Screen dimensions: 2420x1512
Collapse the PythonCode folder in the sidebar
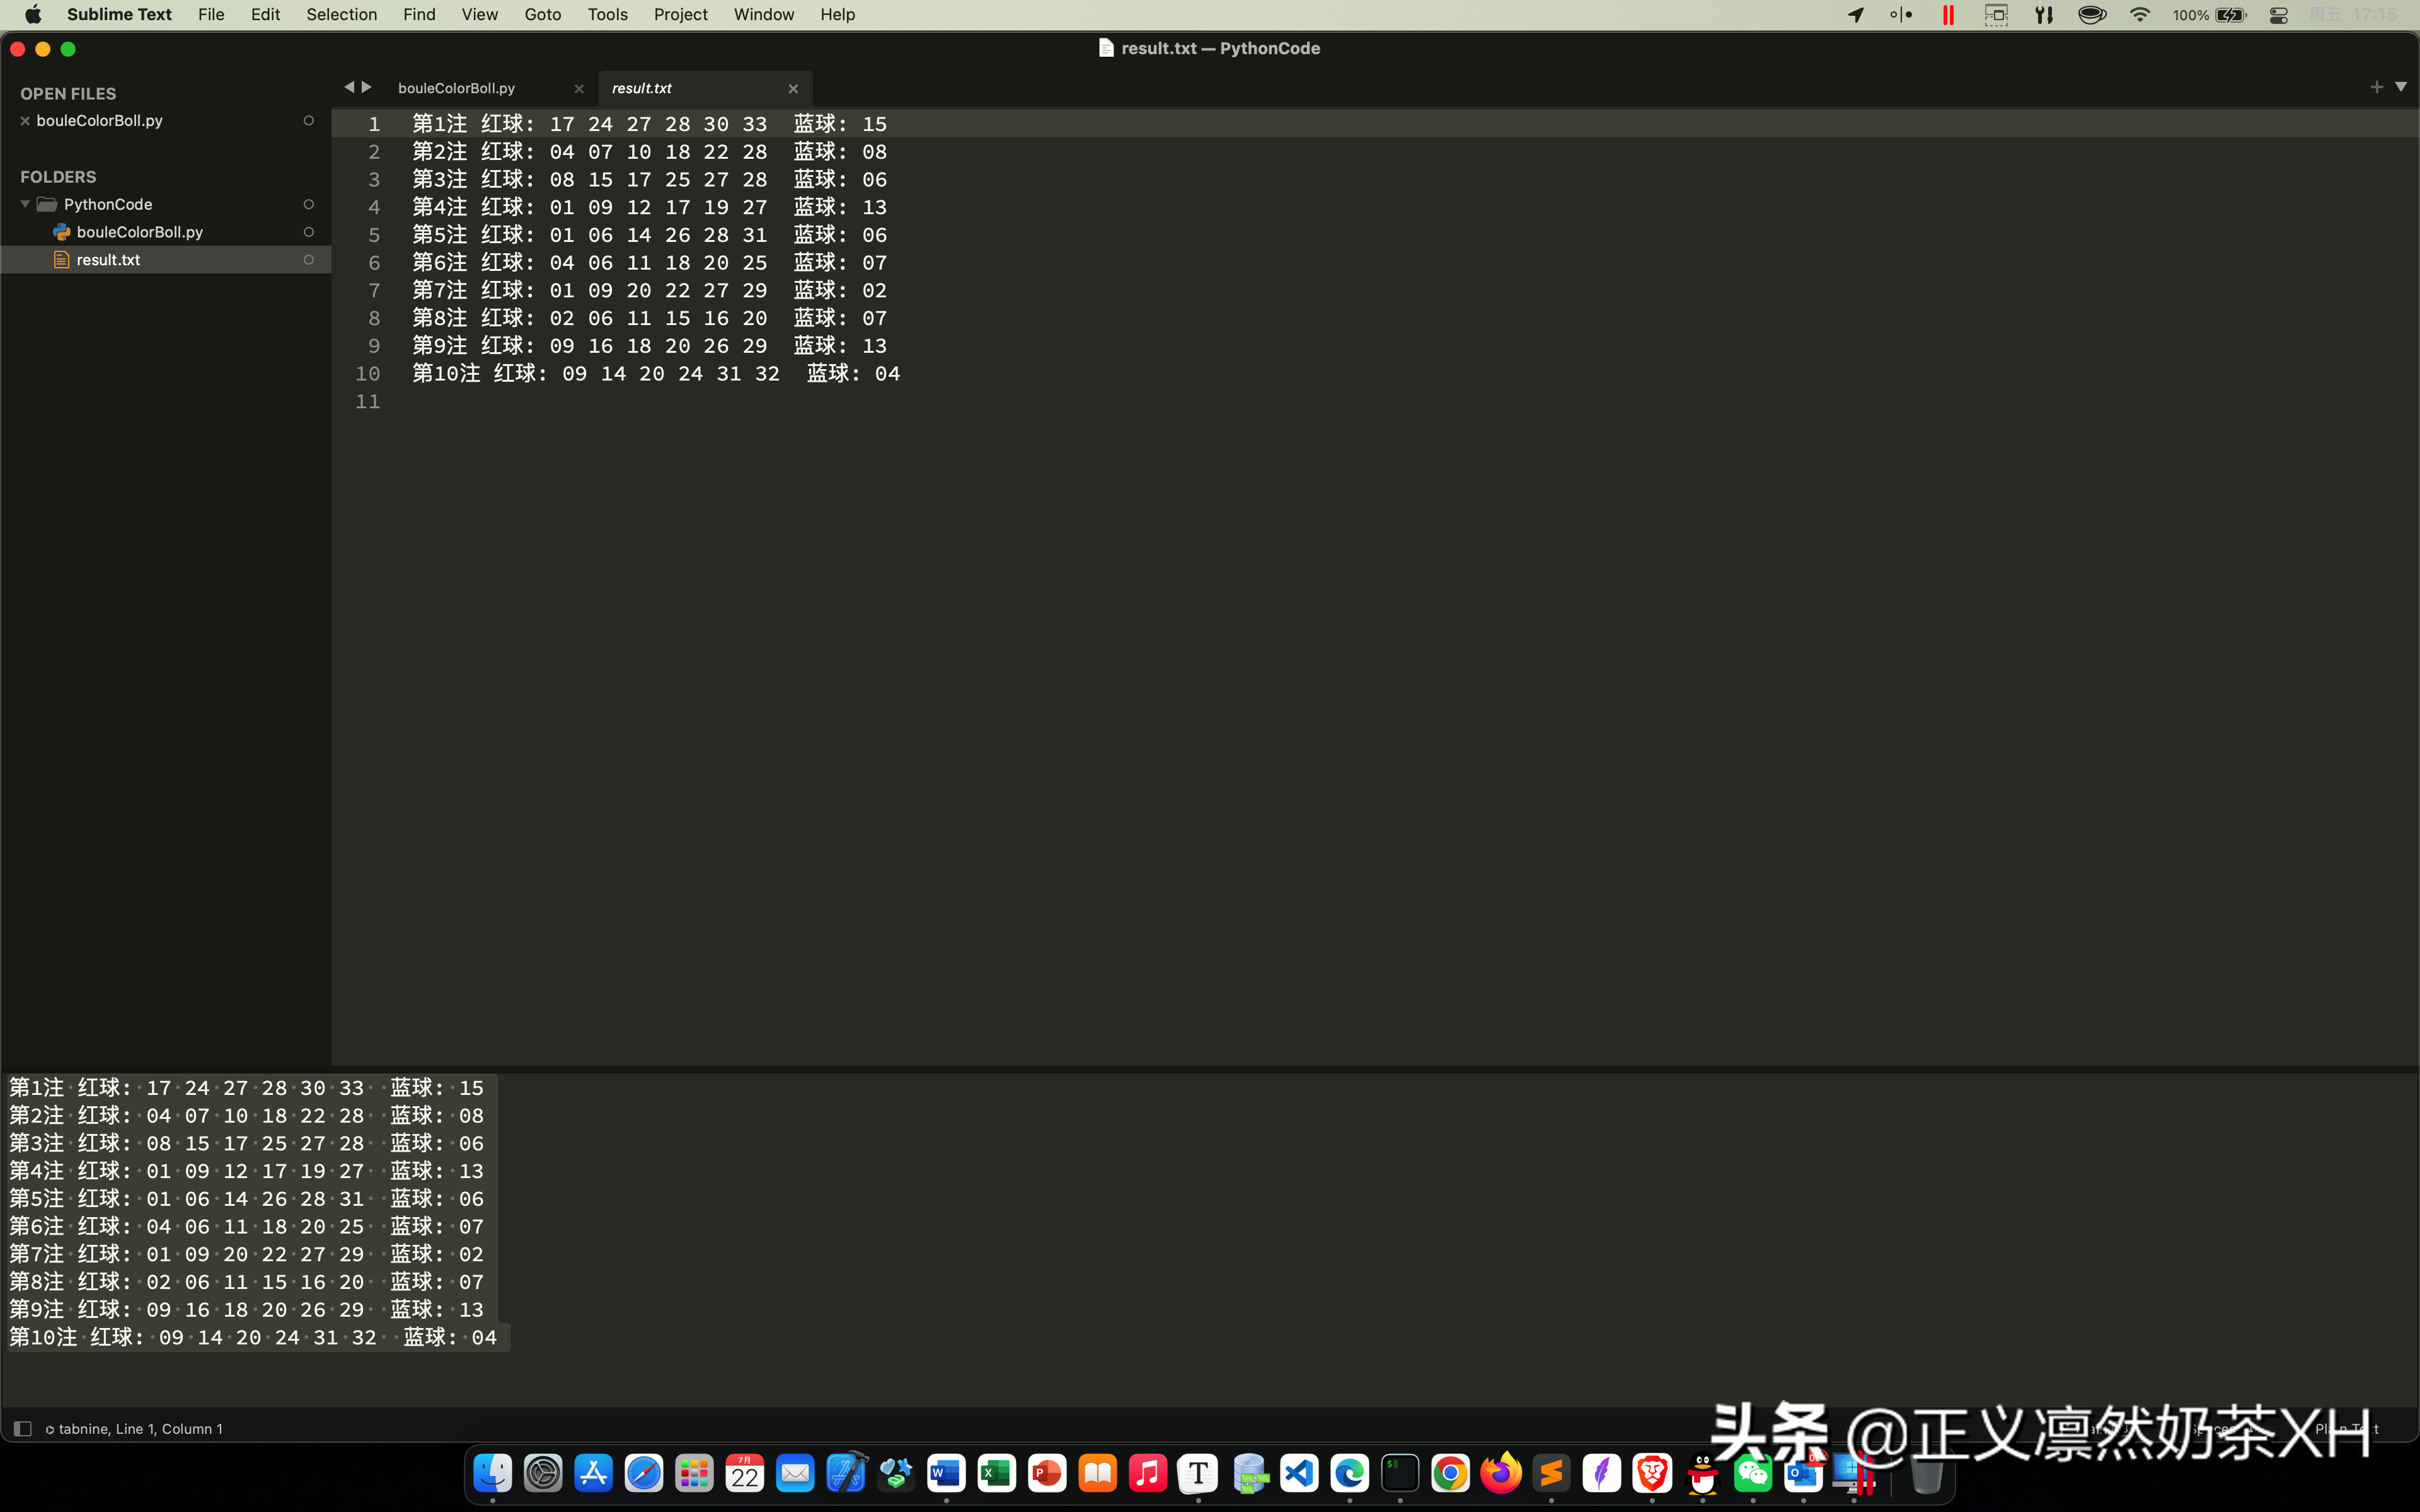click(x=24, y=204)
